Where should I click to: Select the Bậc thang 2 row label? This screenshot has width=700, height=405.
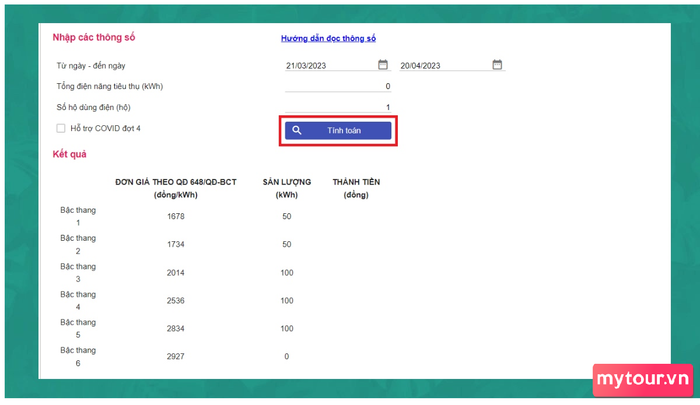(78, 244)
